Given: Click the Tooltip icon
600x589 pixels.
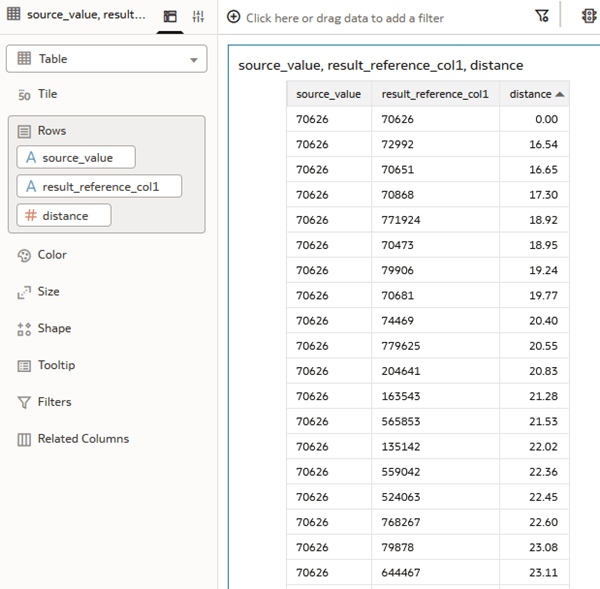Looking at the screenshot, I should pyautogui.click(x=24, y=366).
